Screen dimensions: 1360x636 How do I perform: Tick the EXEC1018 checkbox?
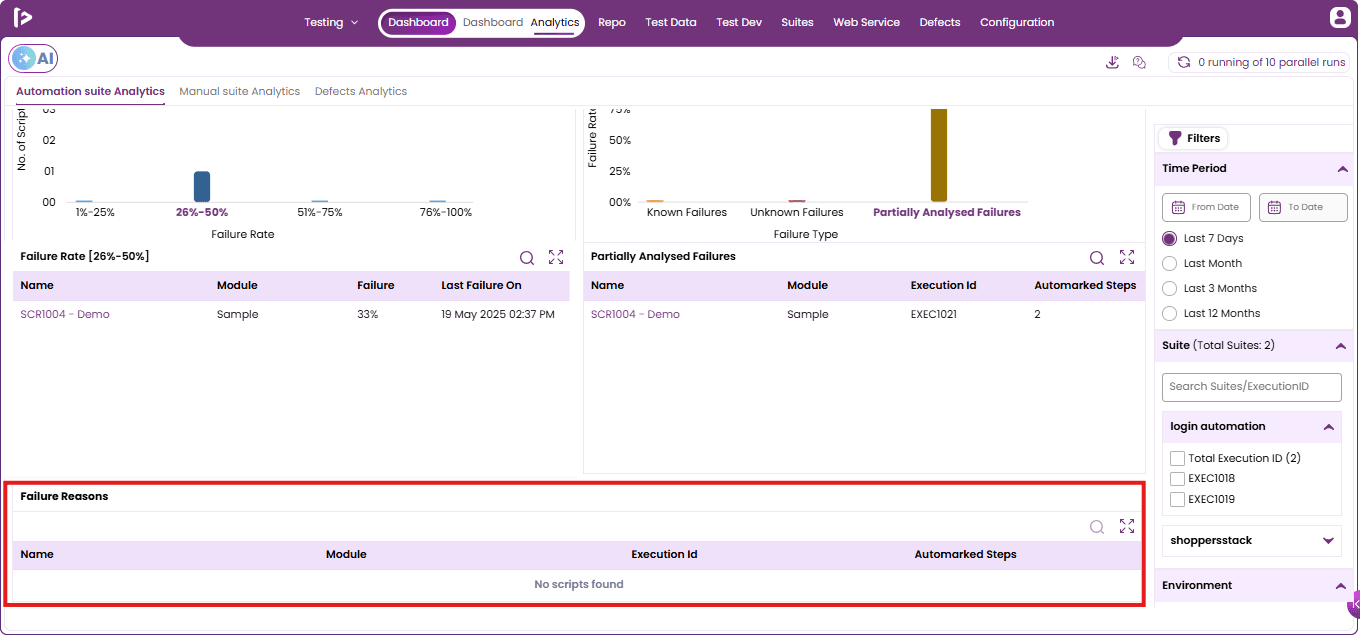click(1177, 479)
